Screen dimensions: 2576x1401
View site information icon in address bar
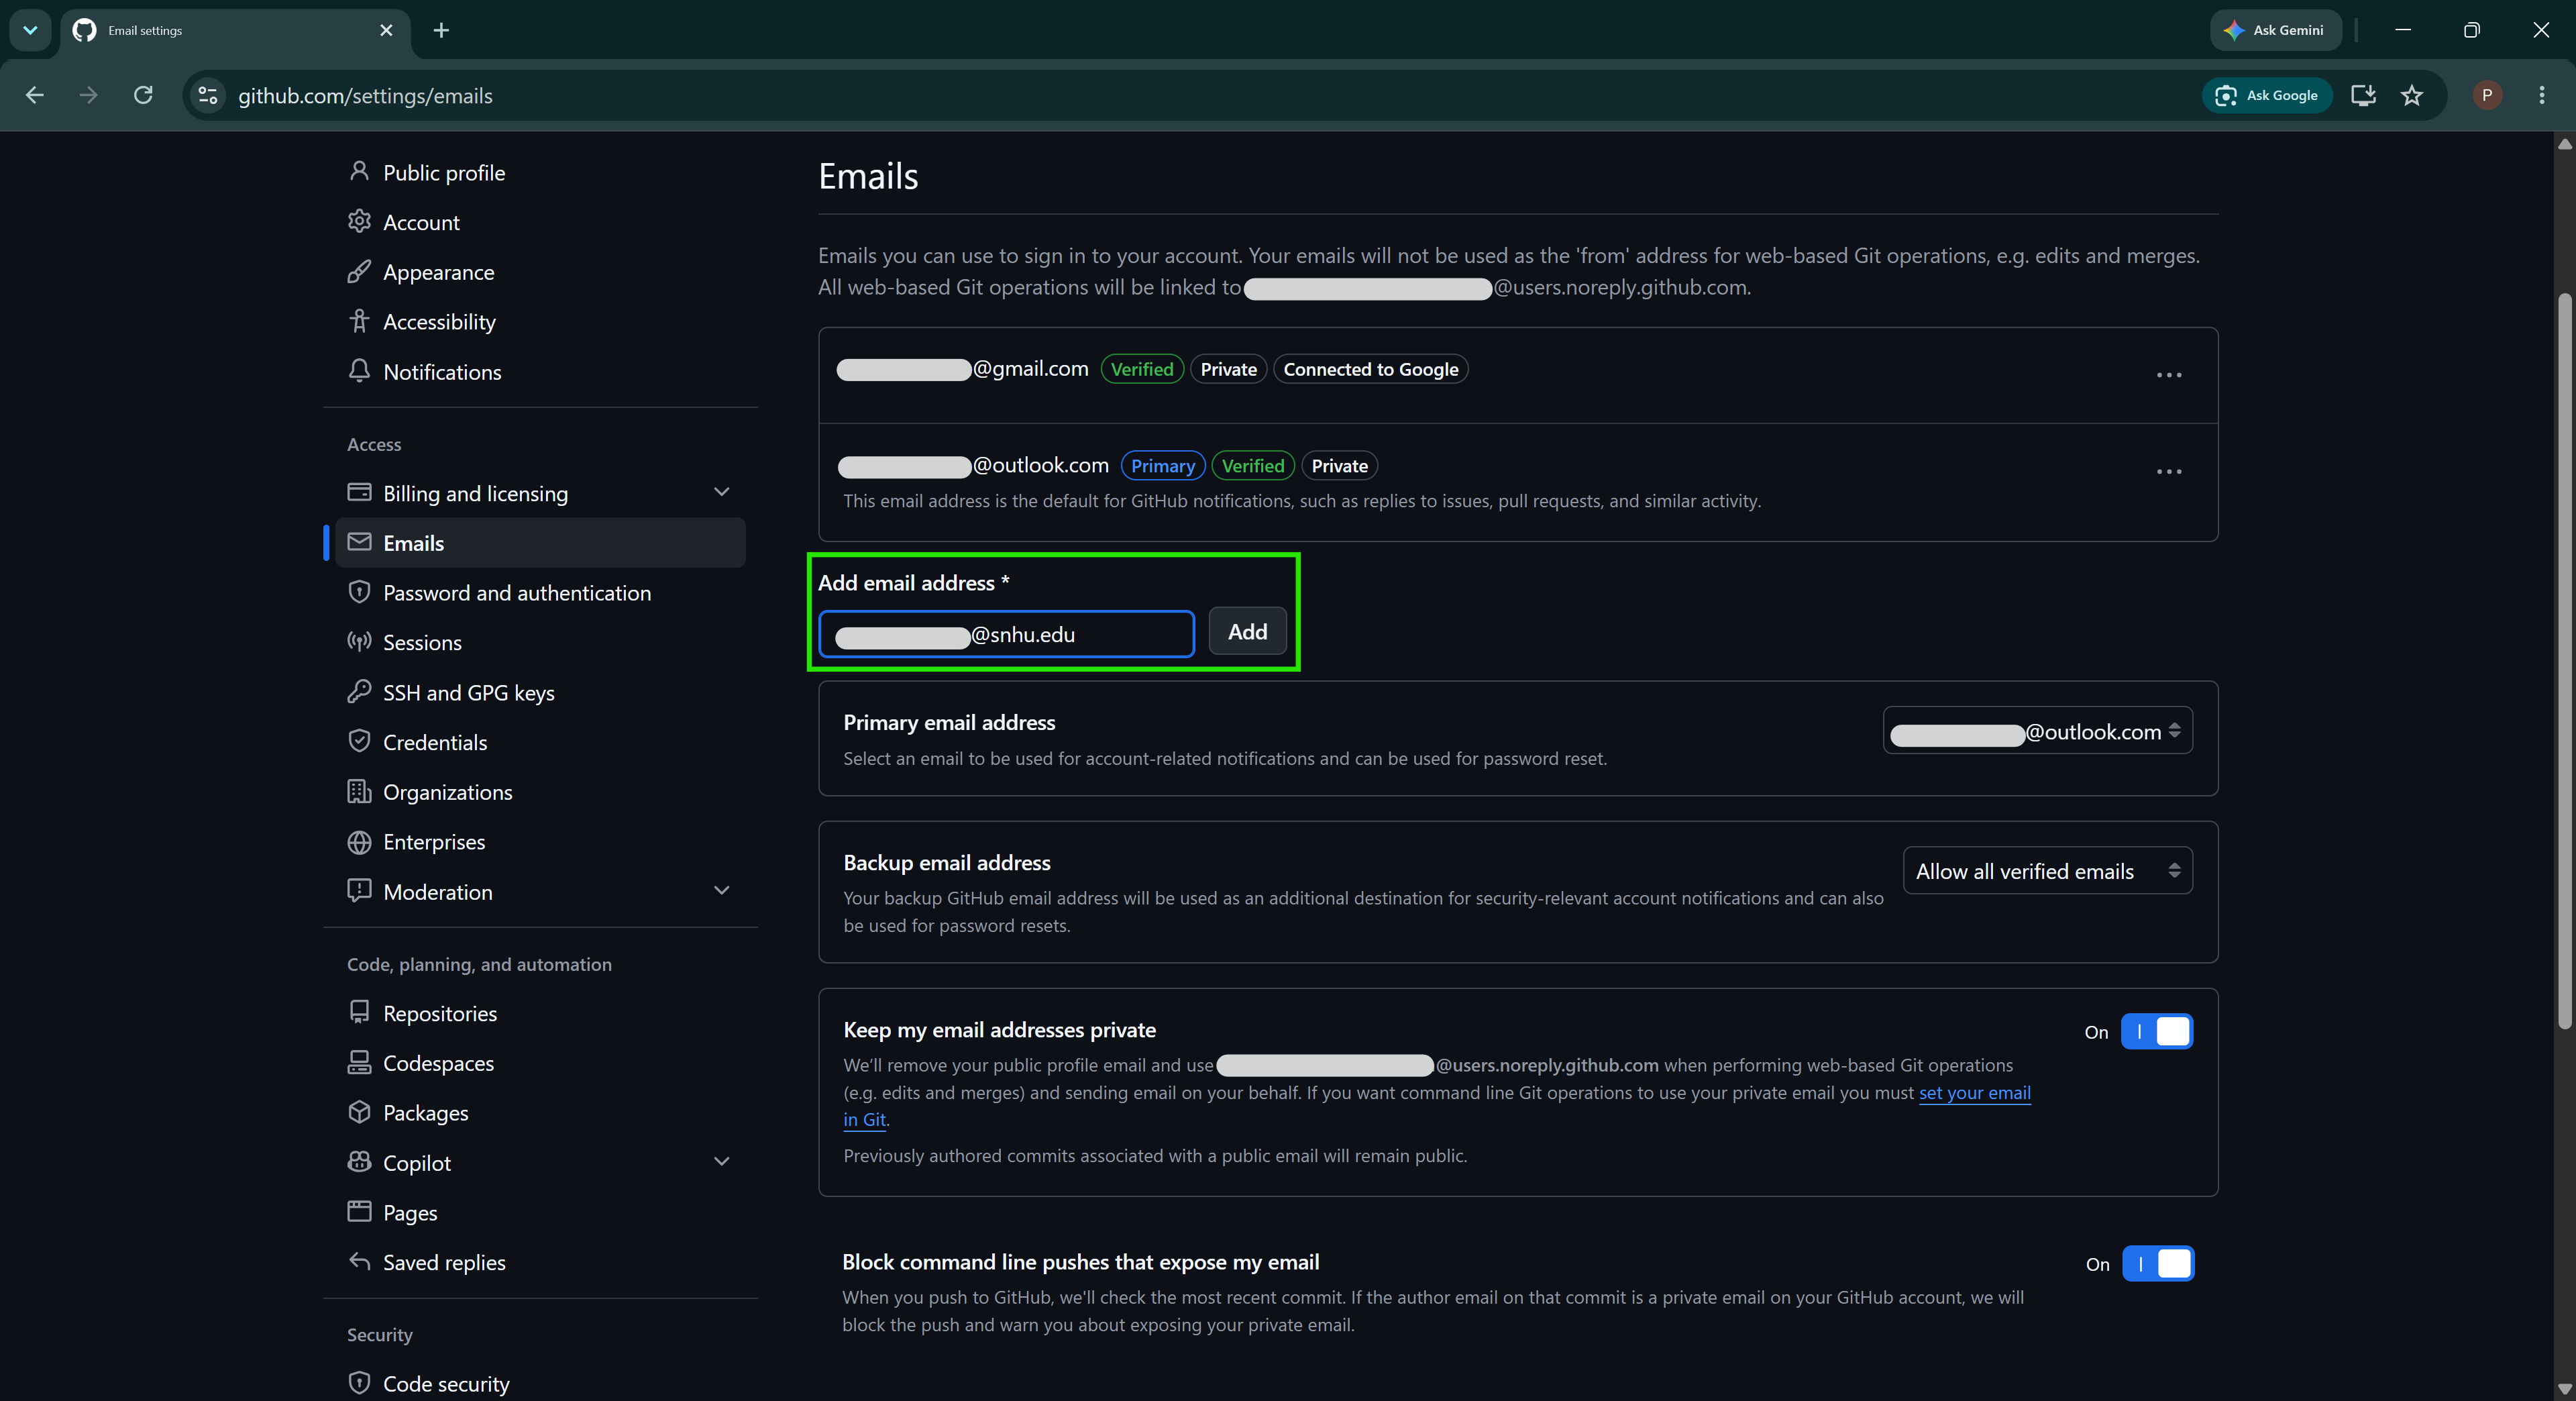pyautogui.click(x=208, y=95)
